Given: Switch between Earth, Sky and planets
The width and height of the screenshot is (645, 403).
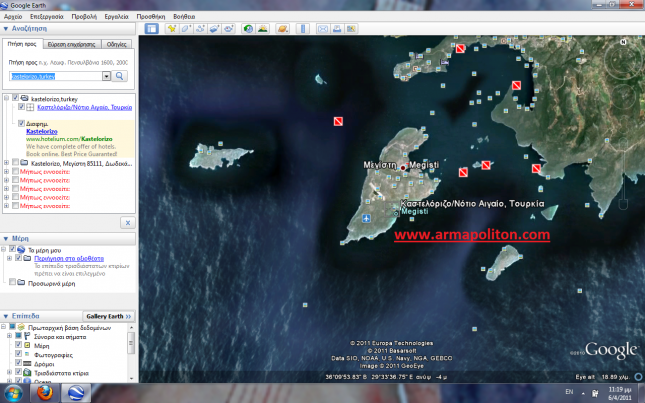Looking at the screenshot, I should [x=283, y=28].
